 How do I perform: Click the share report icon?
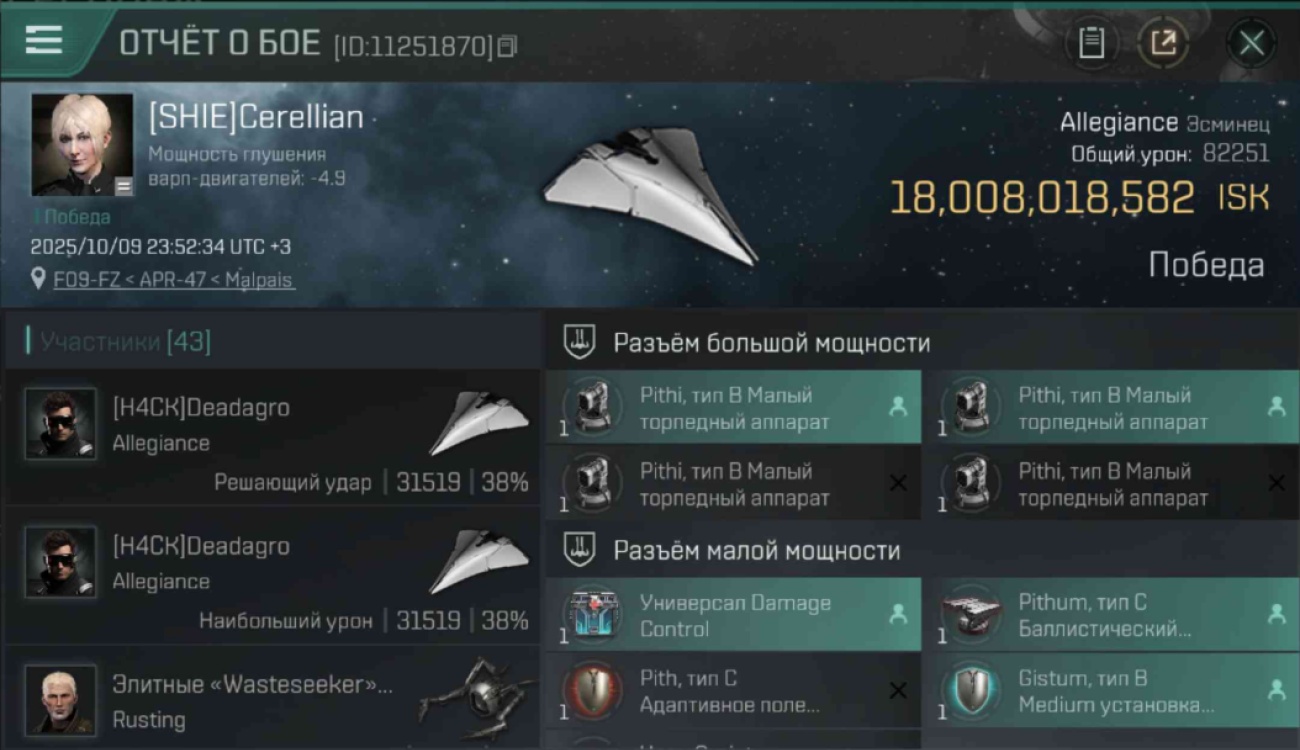pos(1163,43)
